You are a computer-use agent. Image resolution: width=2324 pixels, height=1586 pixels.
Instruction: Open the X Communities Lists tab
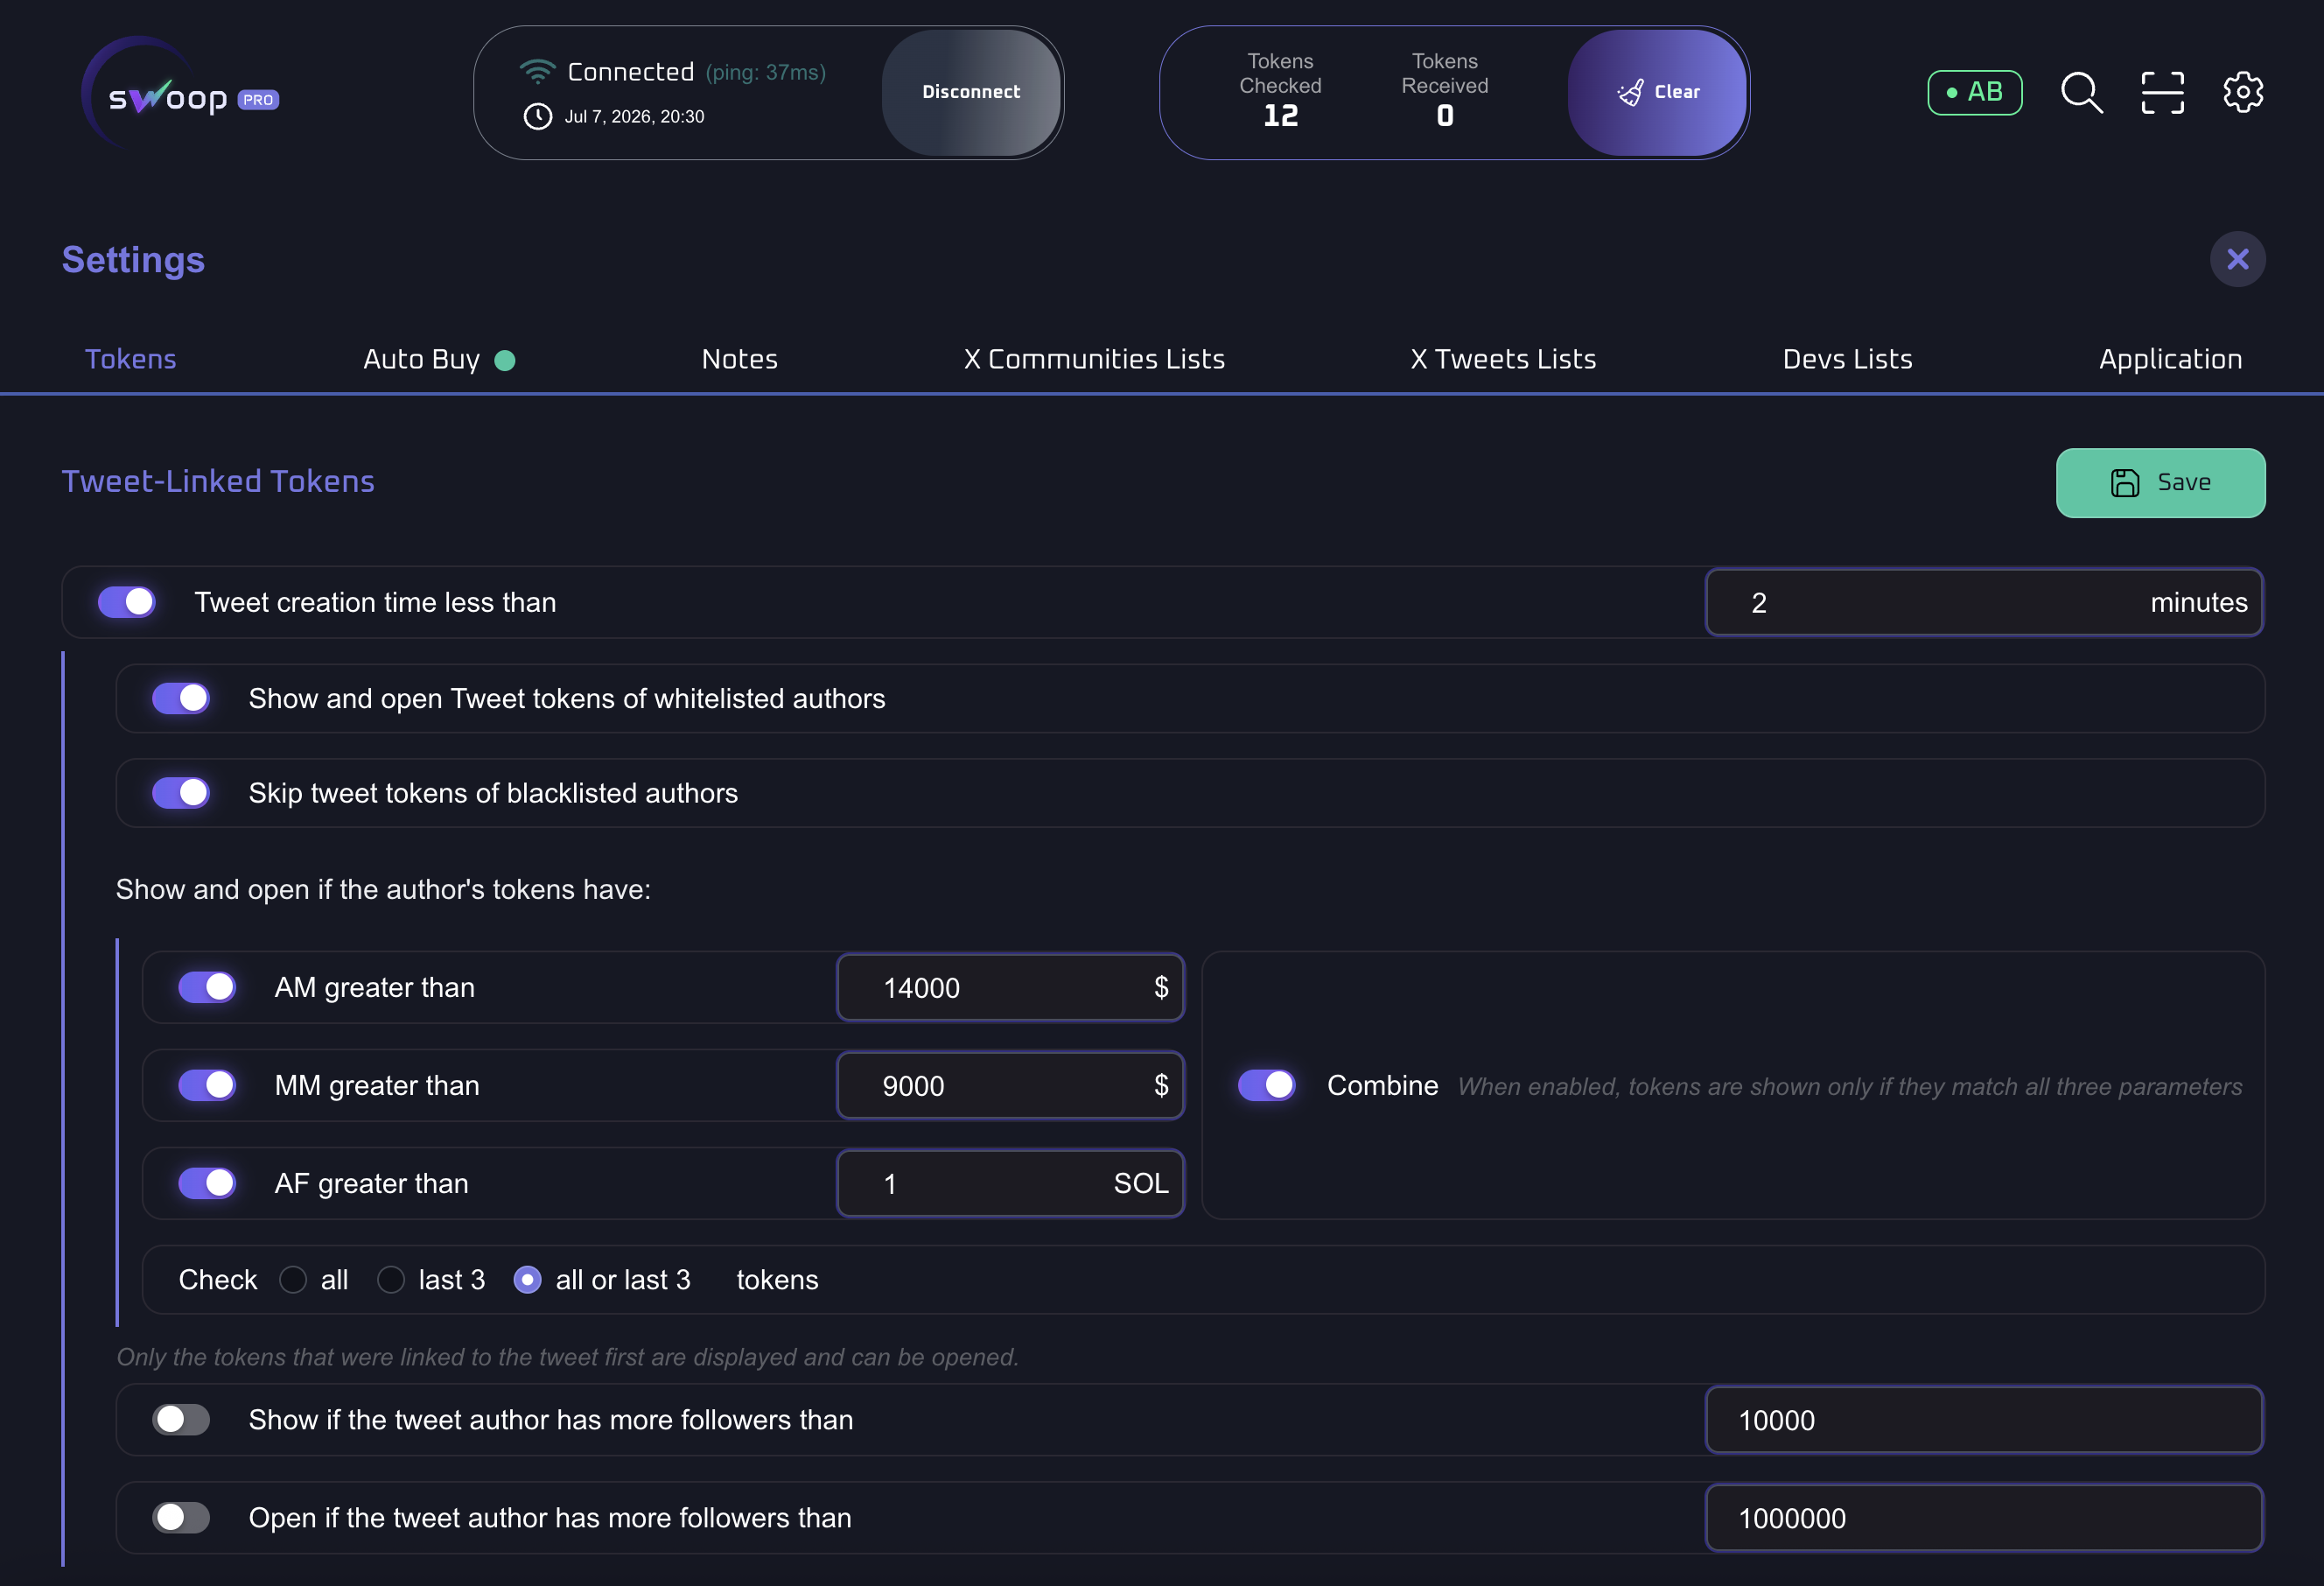pos(1094,359)
